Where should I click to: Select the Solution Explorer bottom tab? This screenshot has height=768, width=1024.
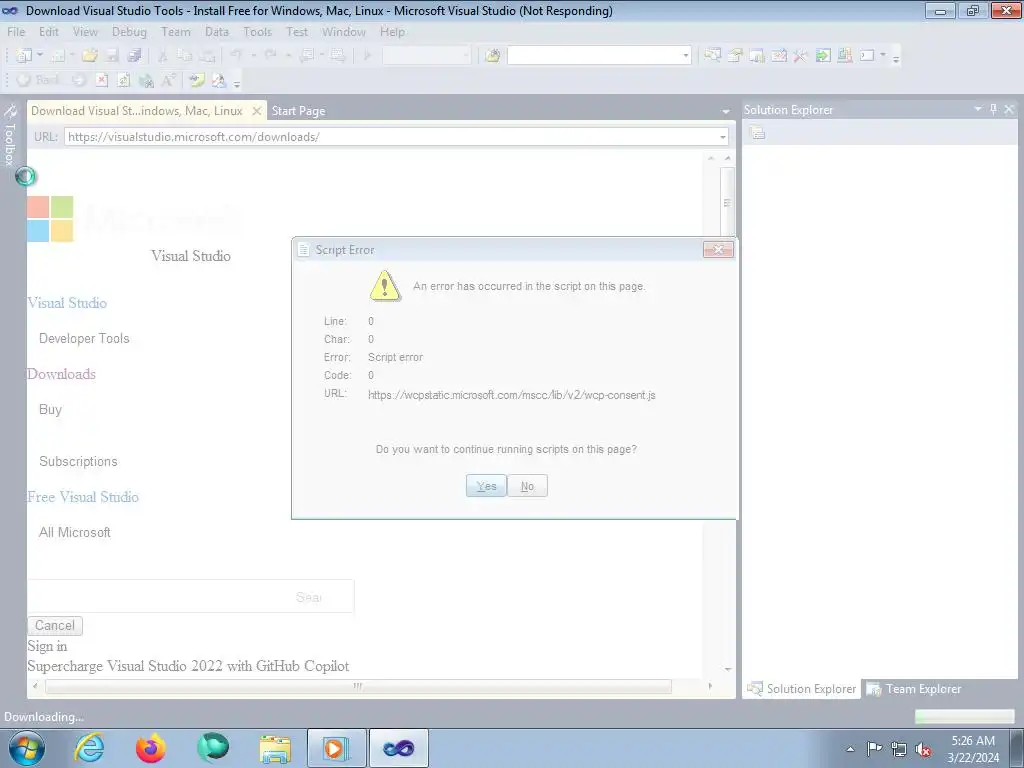click(x=802, y=689)
